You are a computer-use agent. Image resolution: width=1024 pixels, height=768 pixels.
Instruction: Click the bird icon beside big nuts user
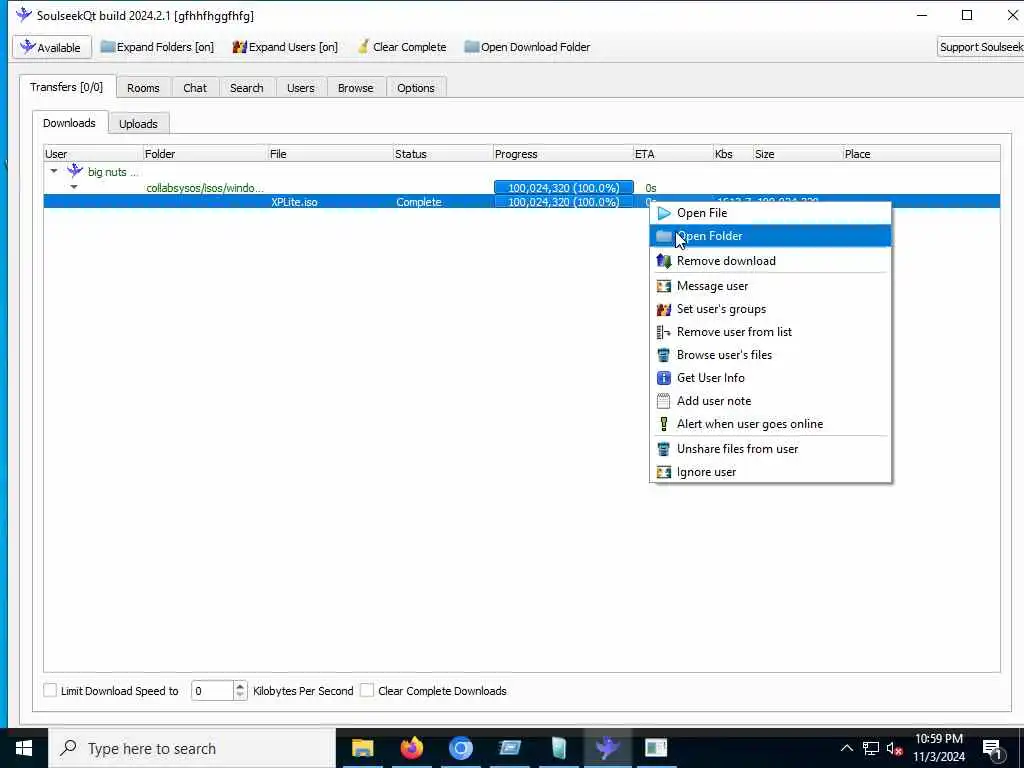pyautogui.click(x=75, y=171)
